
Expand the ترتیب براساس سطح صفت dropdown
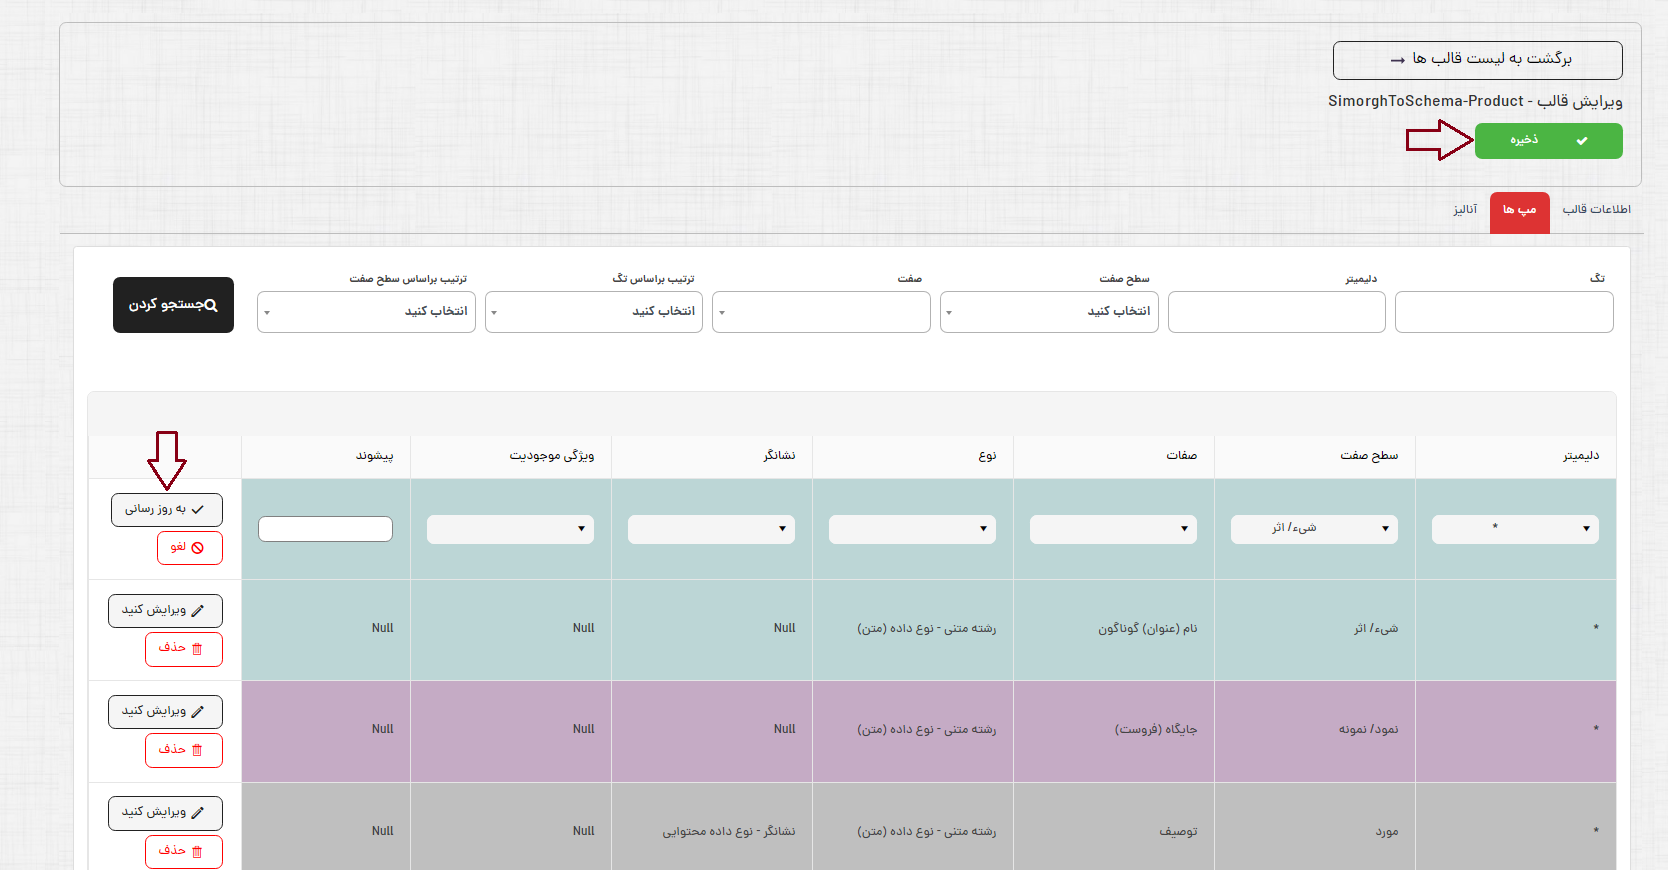point(366,312)
